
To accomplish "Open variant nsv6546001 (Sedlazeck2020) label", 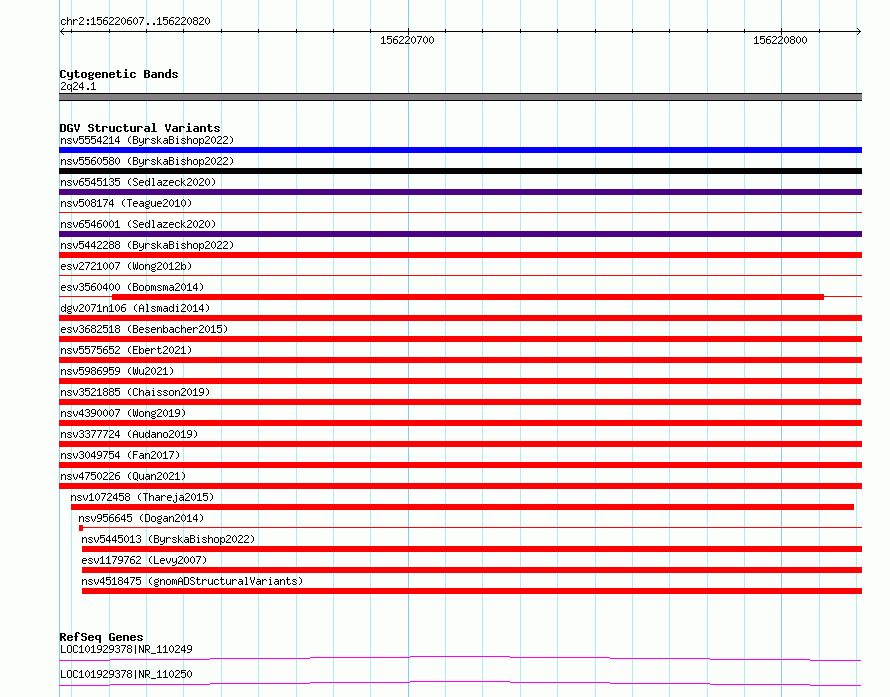I will click(138, 224).
